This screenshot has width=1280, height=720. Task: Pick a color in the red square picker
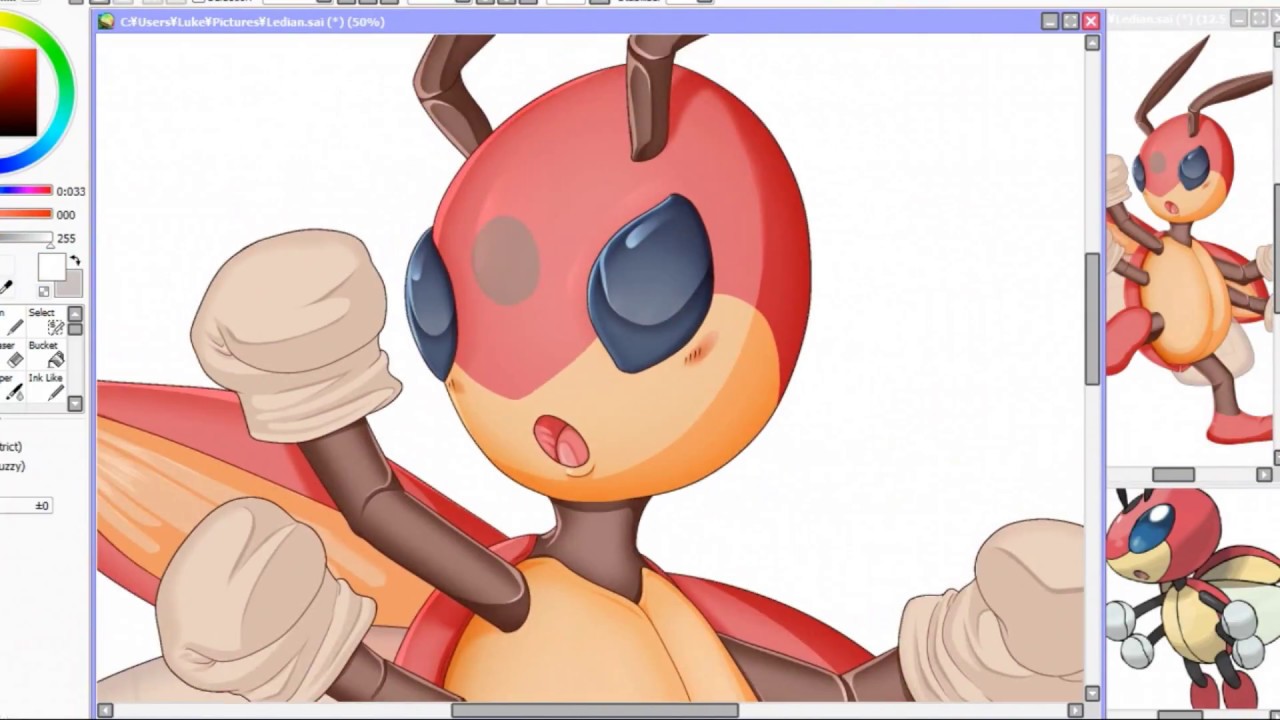click(x=18, y=92)
